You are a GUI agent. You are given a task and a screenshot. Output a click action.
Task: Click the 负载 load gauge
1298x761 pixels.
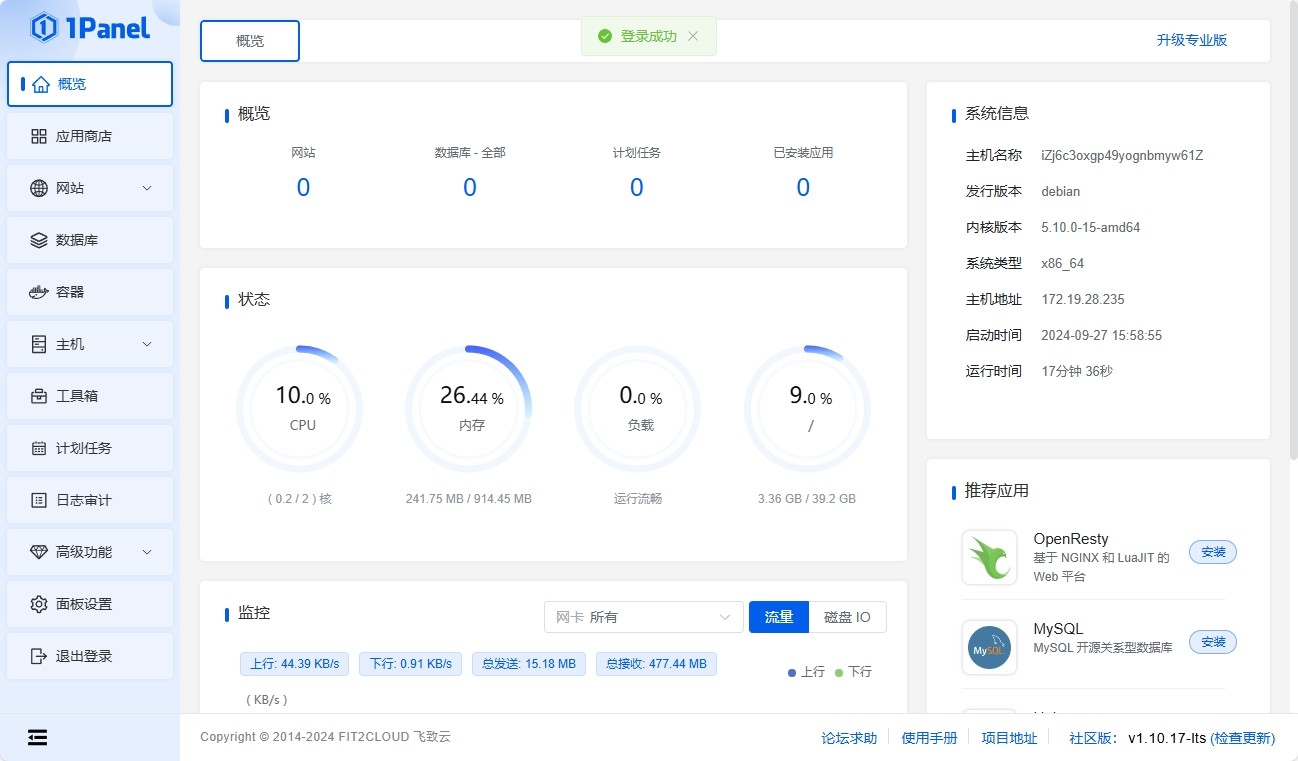pos(638,408)
